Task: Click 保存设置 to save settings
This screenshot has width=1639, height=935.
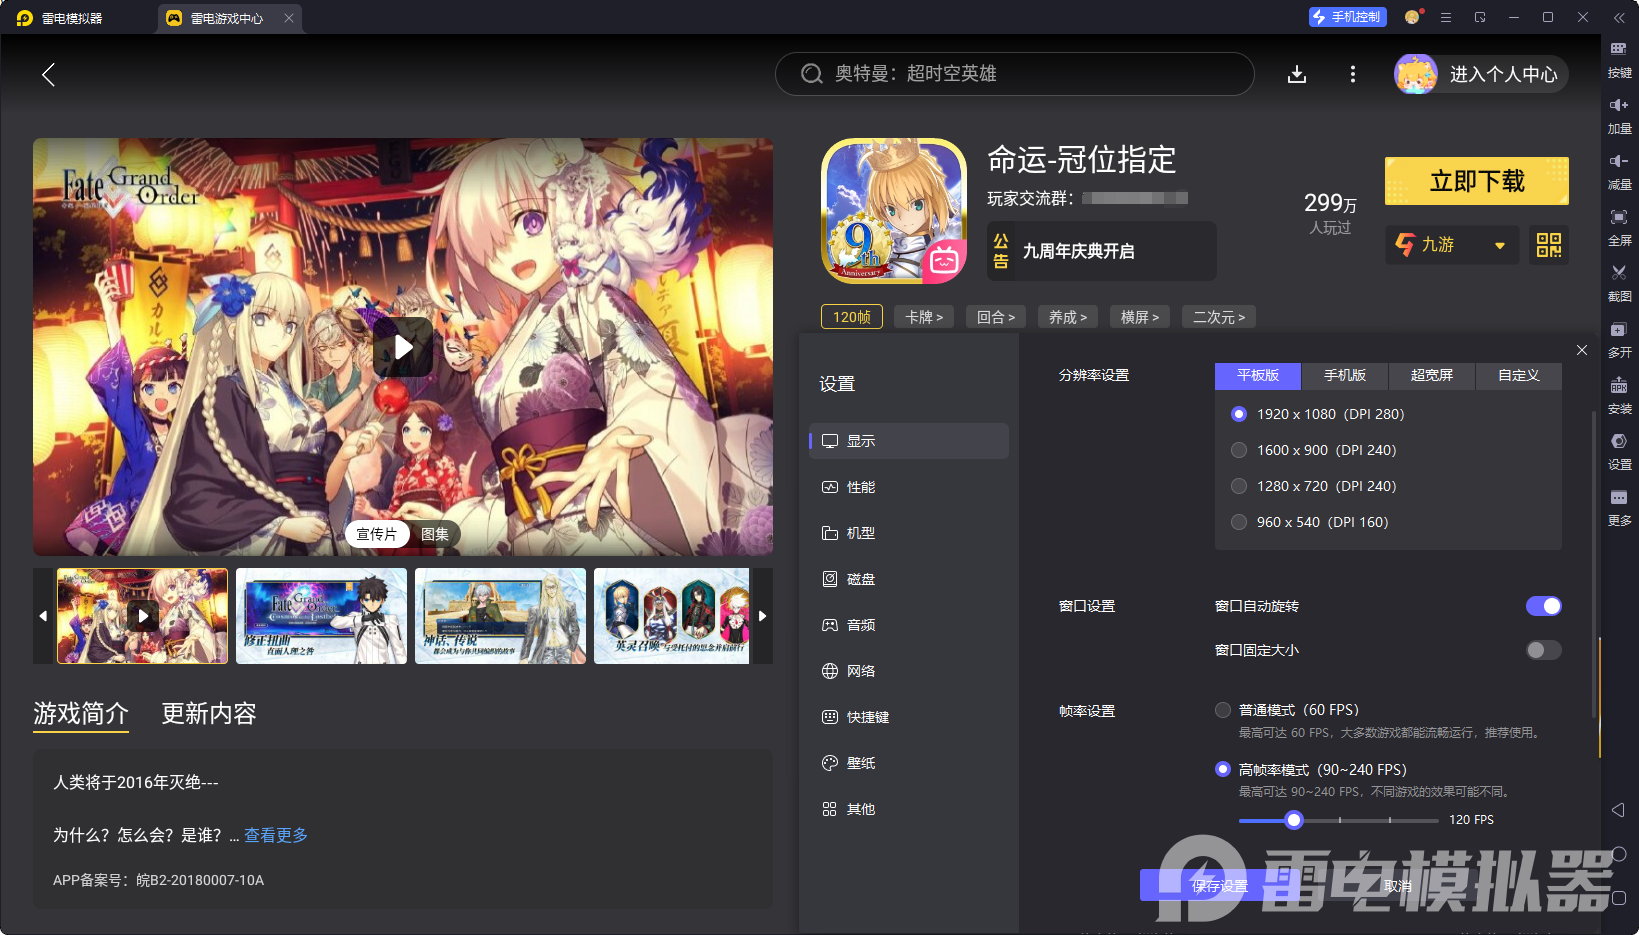Action: [1220, 886]
